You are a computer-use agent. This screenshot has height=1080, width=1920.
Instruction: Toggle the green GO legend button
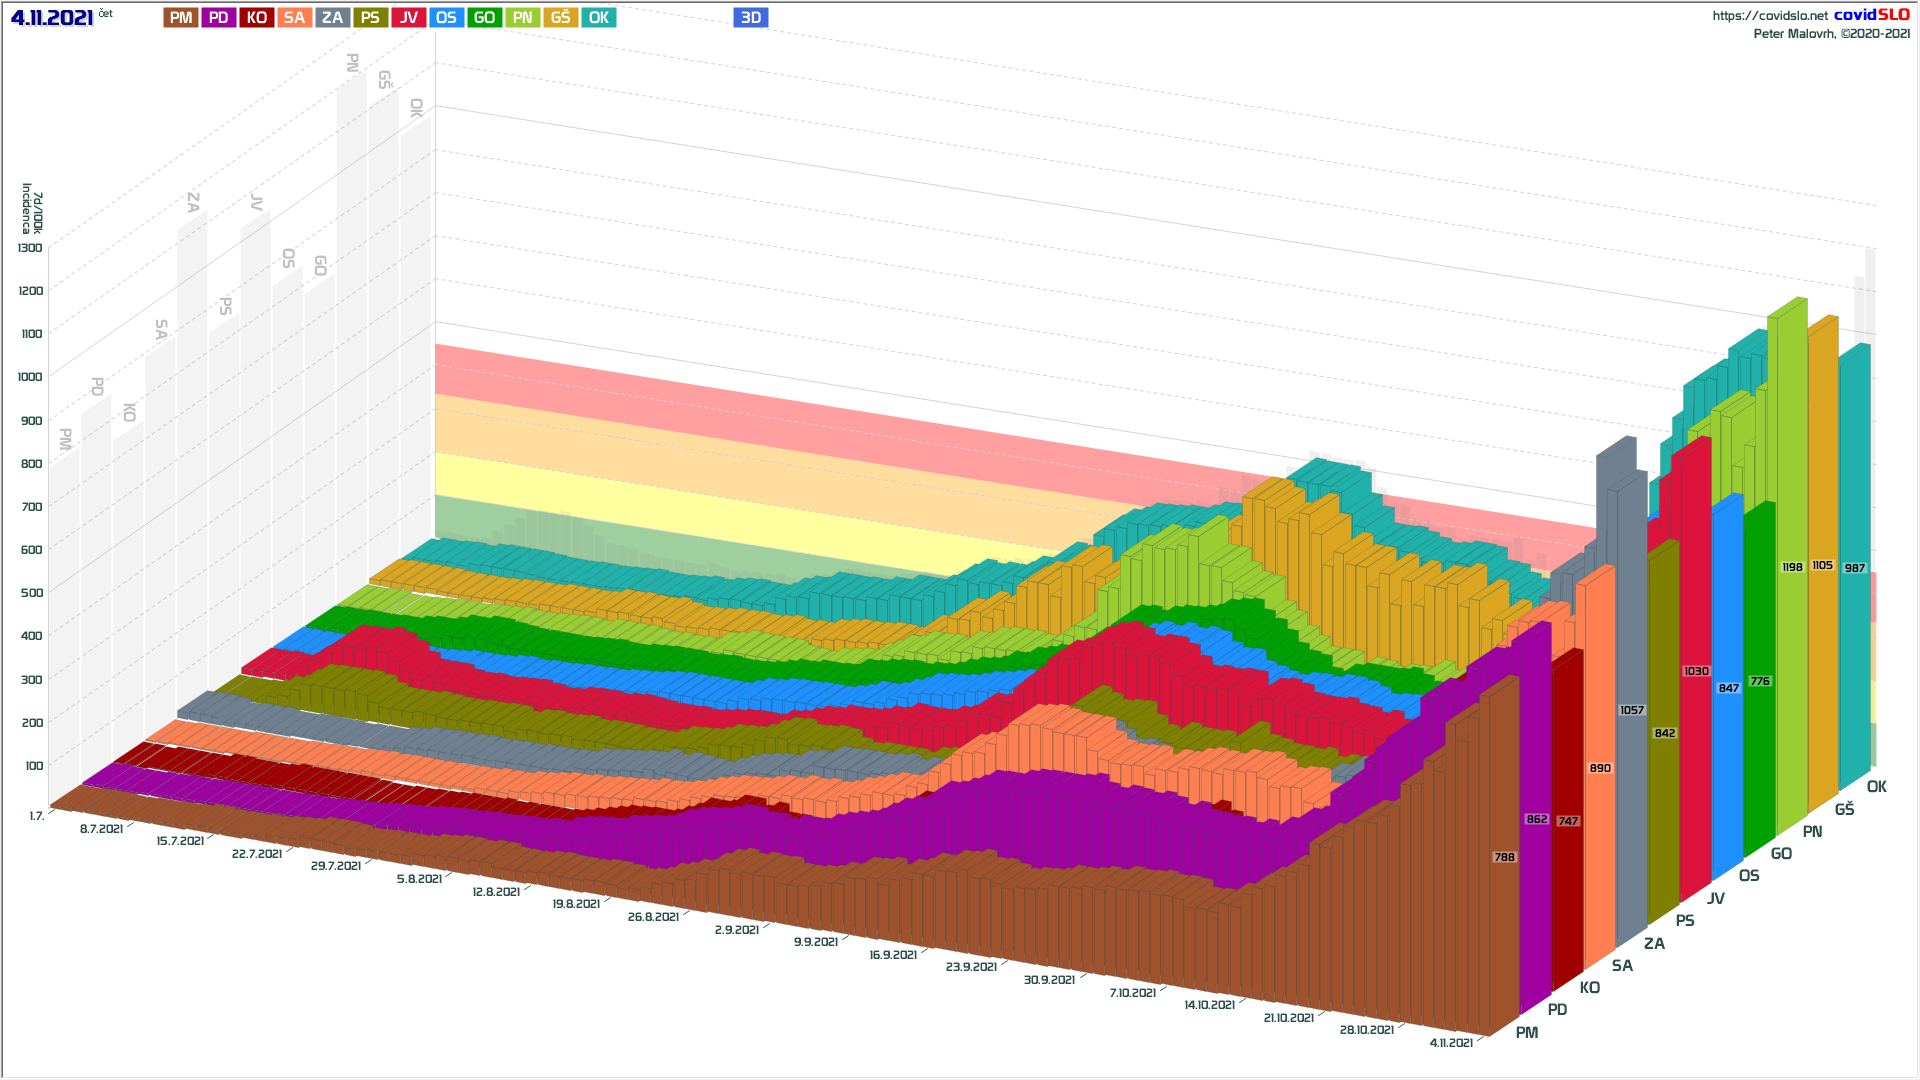pos(484,18)
